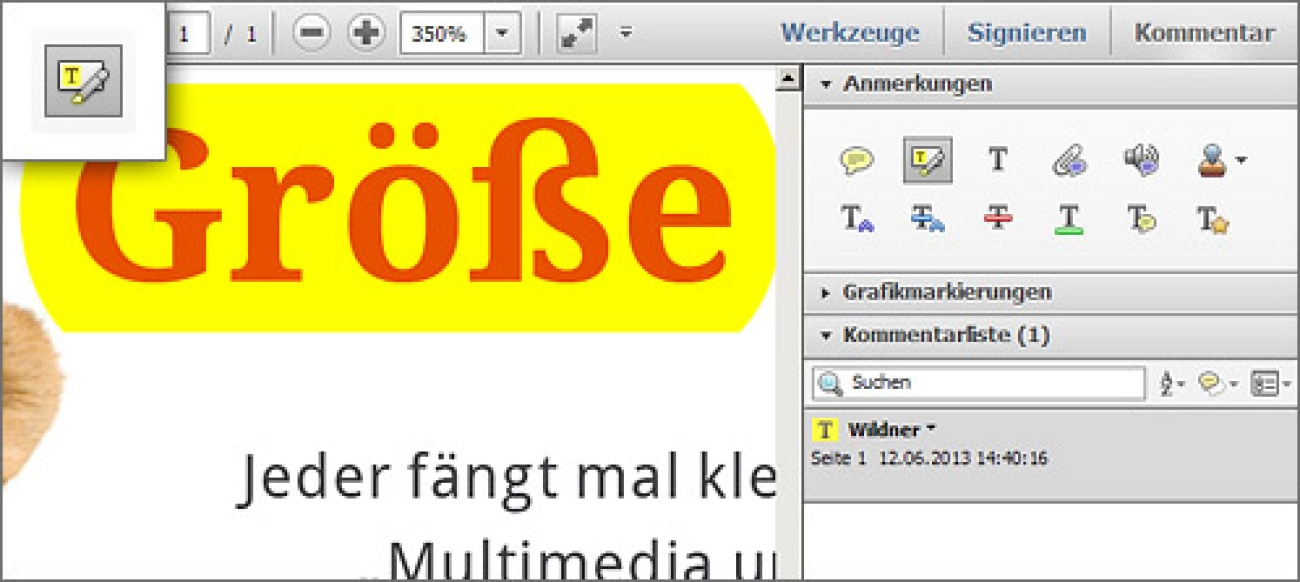Pick the record audio comment tool
Image resolution: width=1300 pixels, height=582 pixels.
(1140, 158)
